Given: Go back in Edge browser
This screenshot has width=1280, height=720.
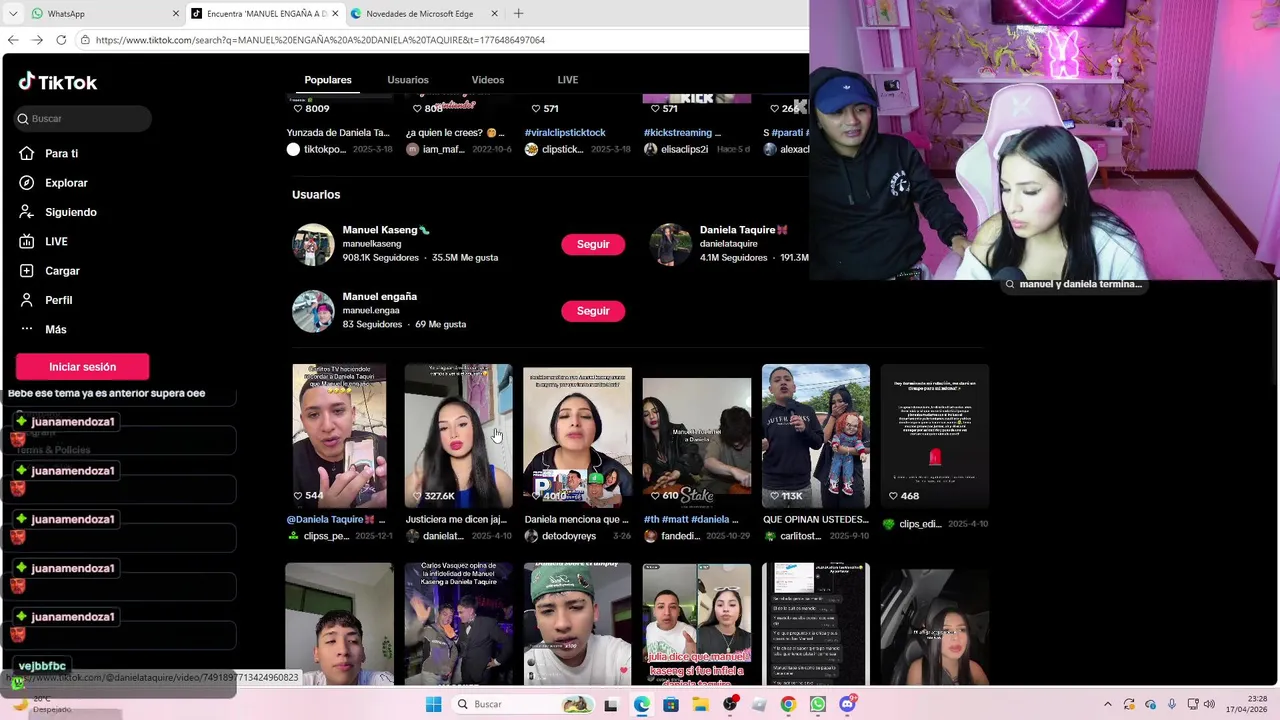Looking at the screenshot, I should tap(12, 40).
